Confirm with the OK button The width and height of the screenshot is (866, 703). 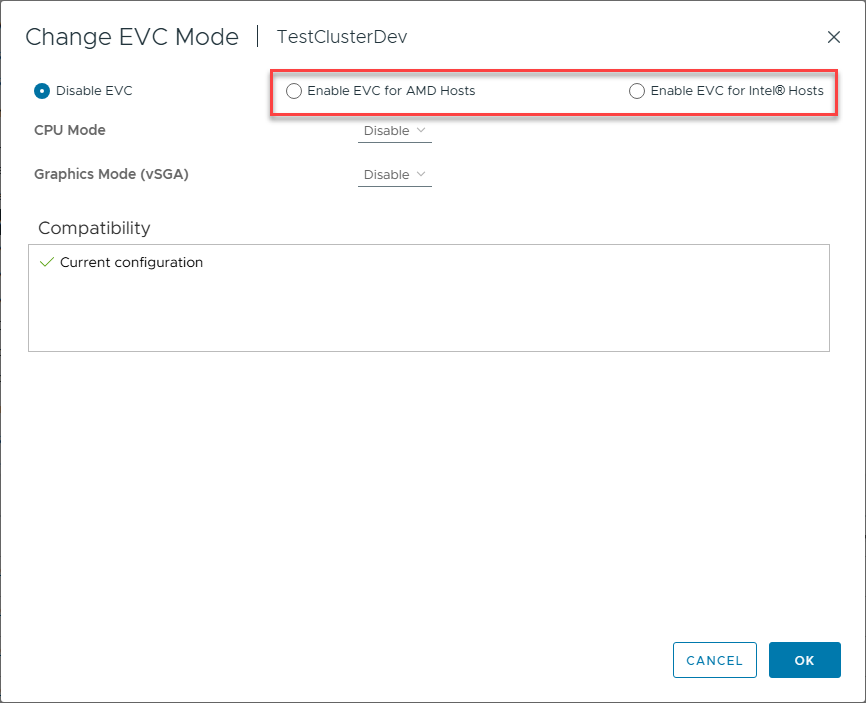pyautogui.click(x=804, y=660)
